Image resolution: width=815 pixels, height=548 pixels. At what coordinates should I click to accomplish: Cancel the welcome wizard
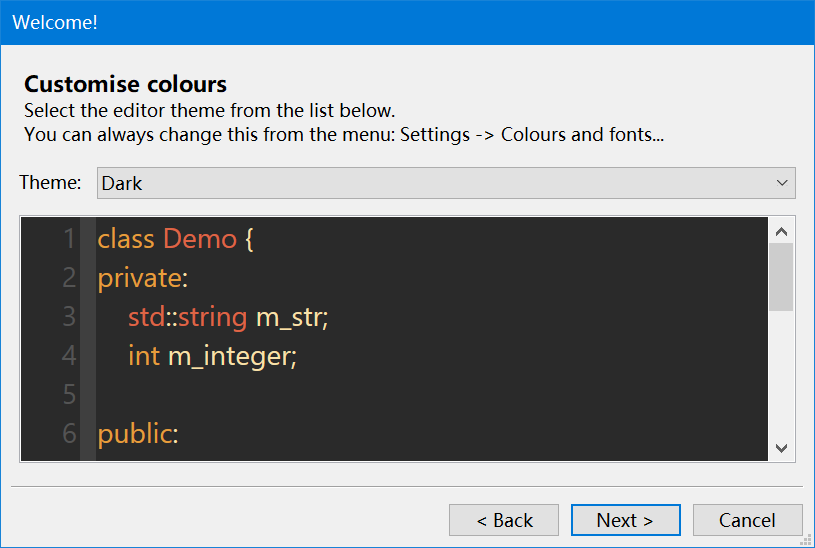747,520
